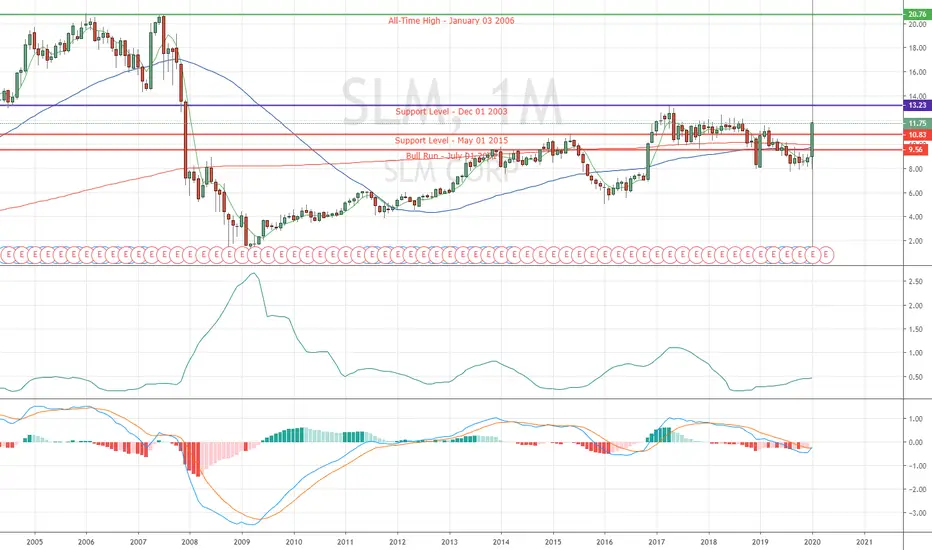Click the 18.00 price axis value
This screenshot has width=932, height=550.
[917, 48]
